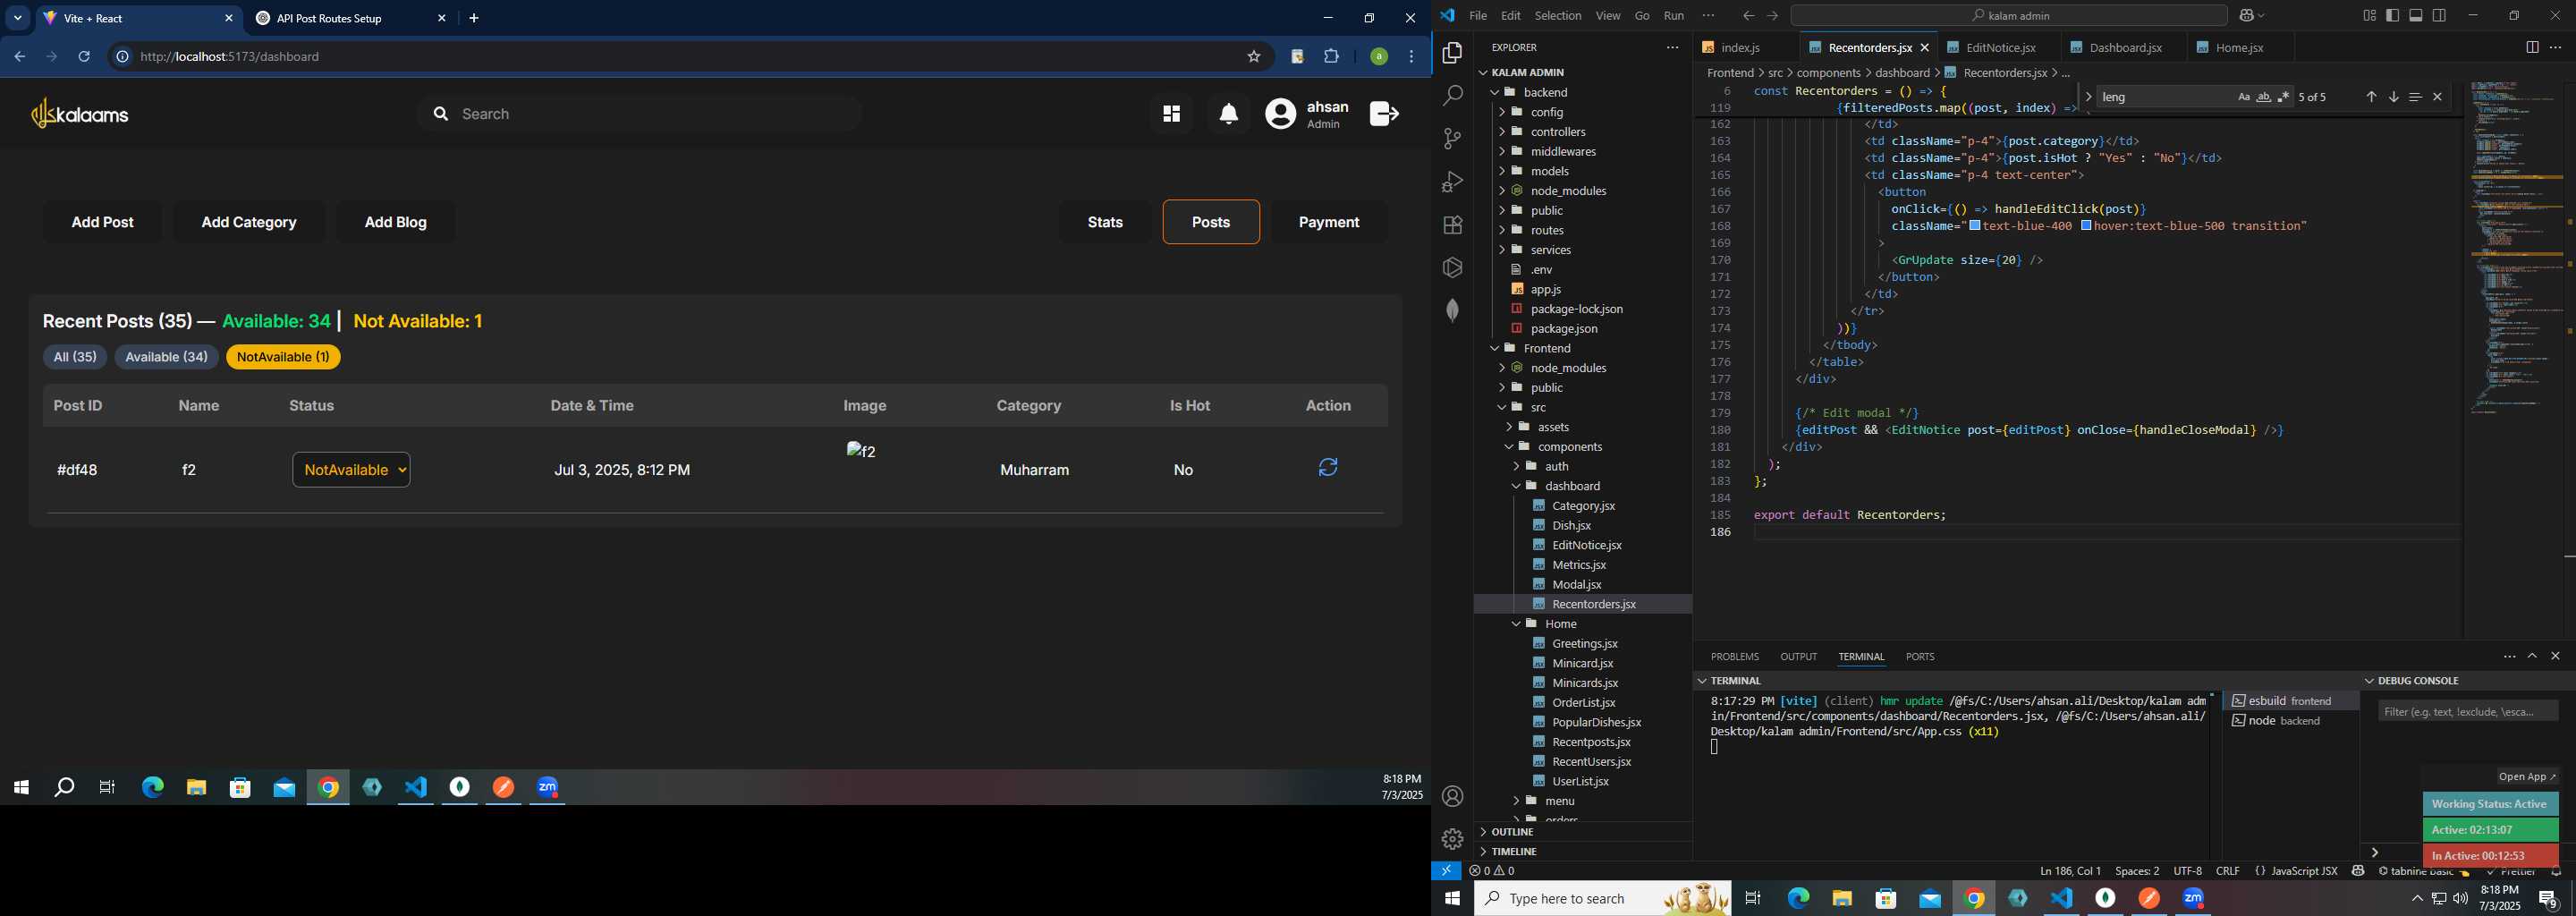Open the dashboard grid icon in Kalaams header

[1171, 114]
